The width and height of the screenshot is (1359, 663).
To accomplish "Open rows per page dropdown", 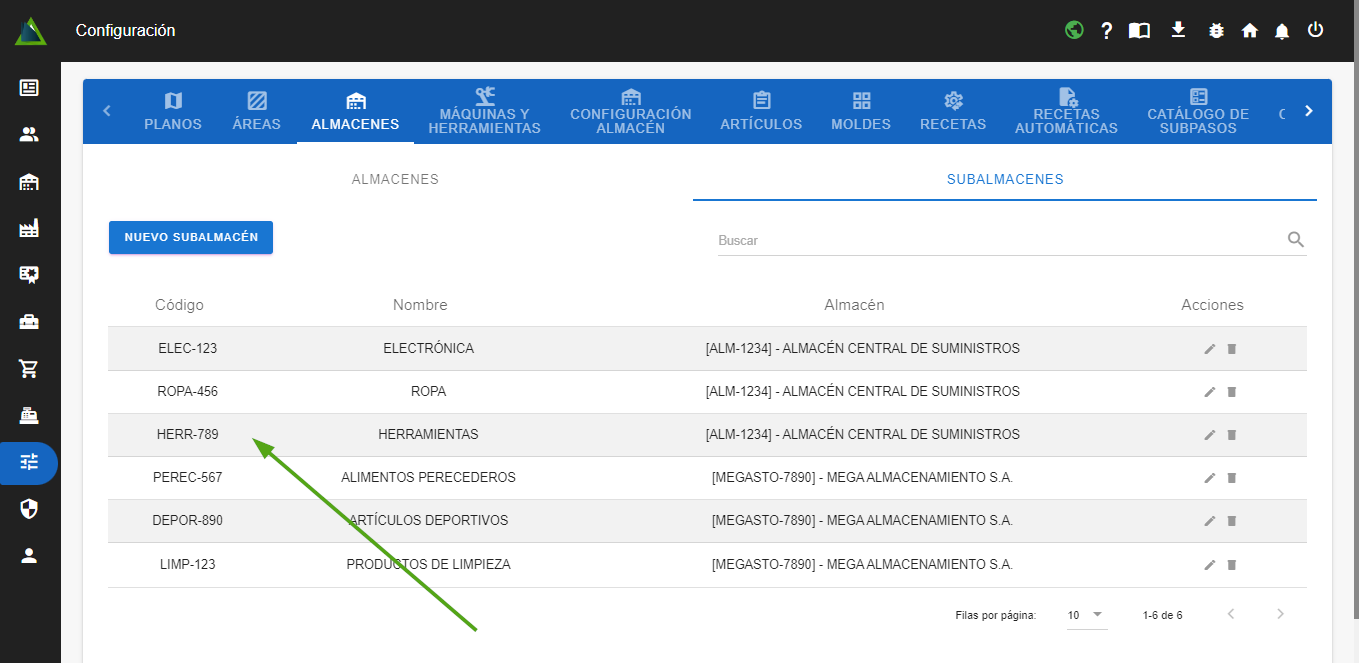I will [1086, 615].
